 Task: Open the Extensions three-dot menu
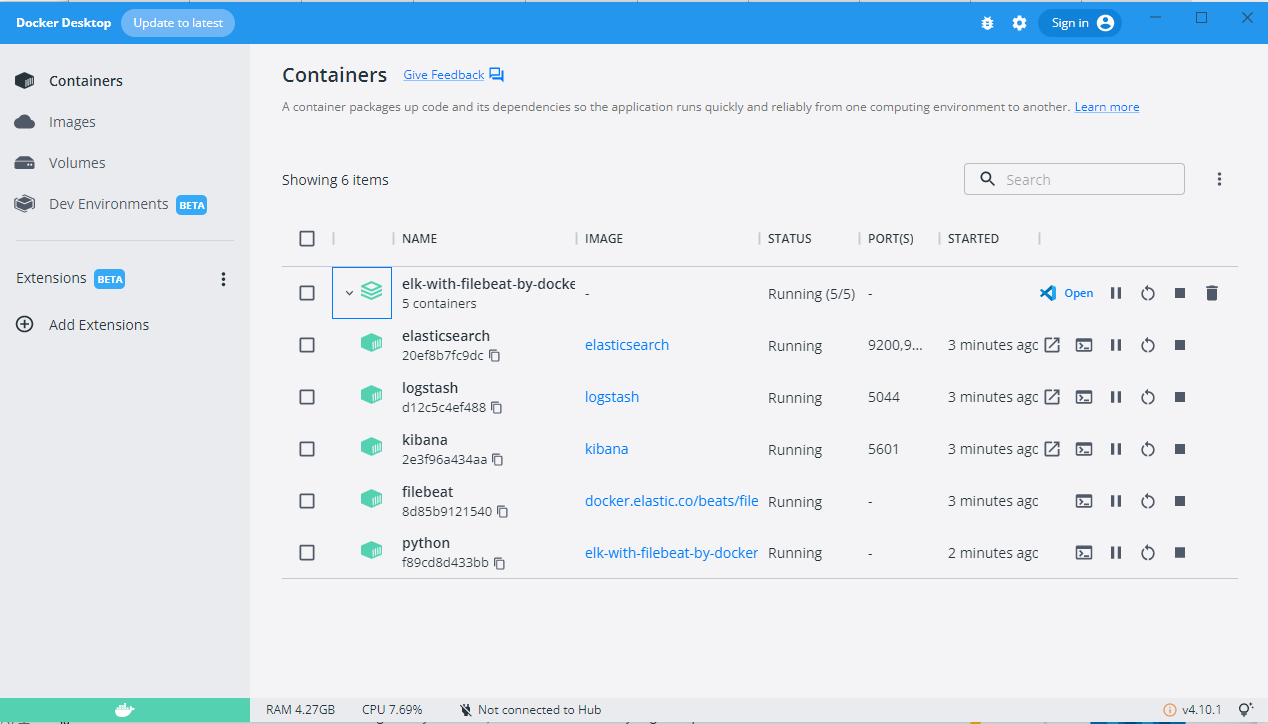pos(224,279)
